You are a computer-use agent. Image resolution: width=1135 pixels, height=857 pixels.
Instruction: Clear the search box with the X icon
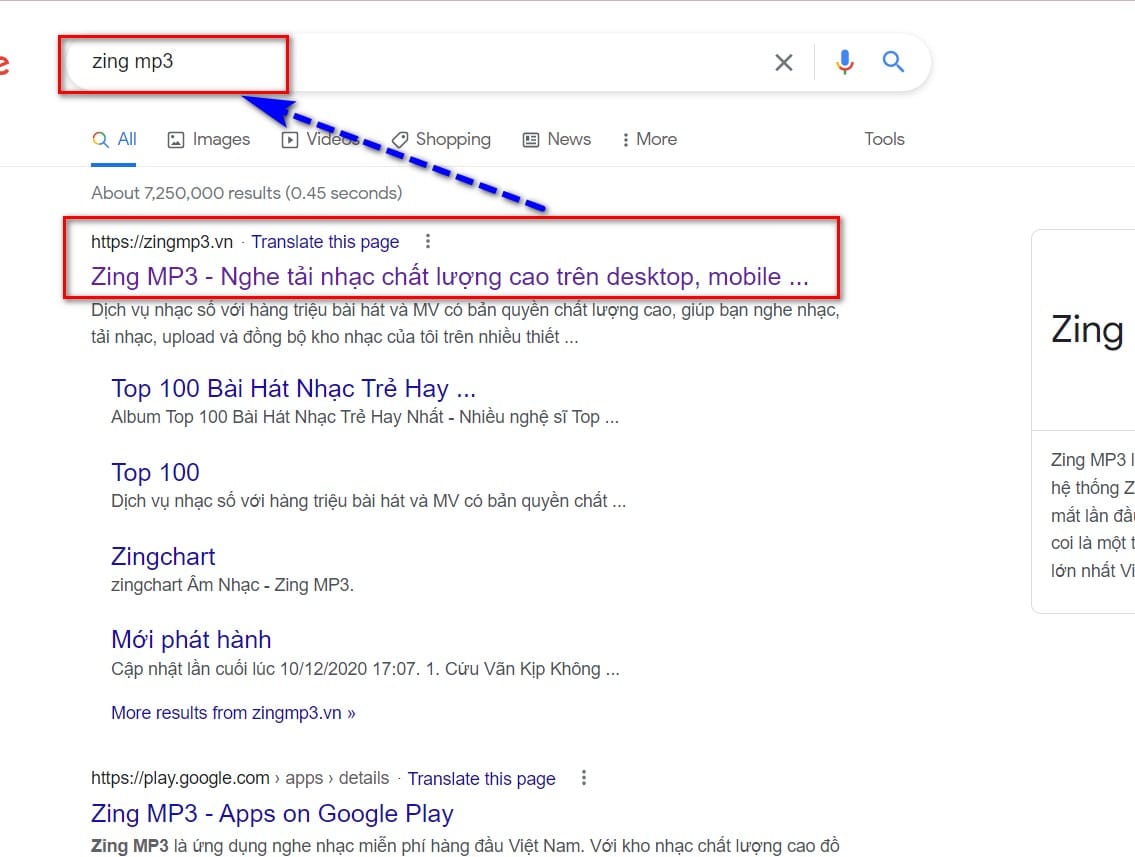coord(783,62)
